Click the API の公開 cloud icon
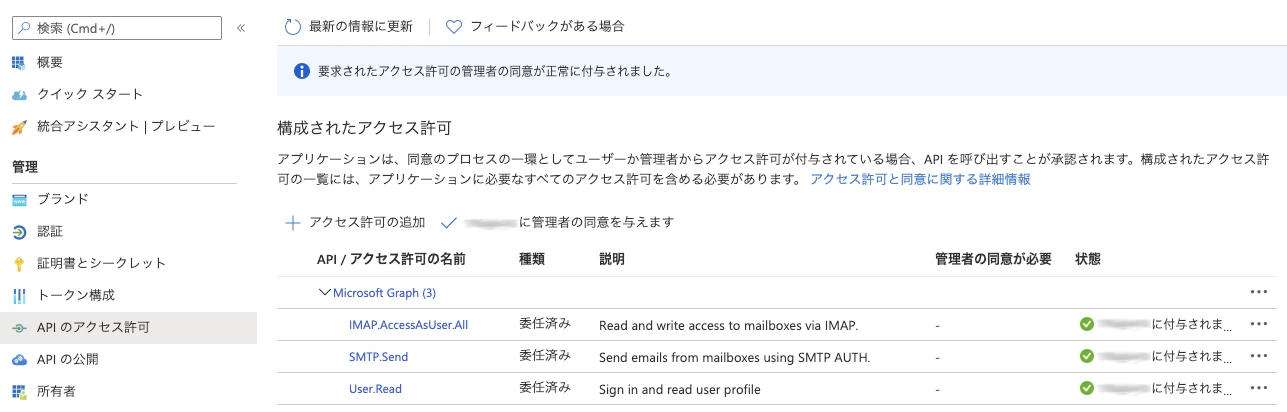The image size is (1287, 412). tap(19, 360)
